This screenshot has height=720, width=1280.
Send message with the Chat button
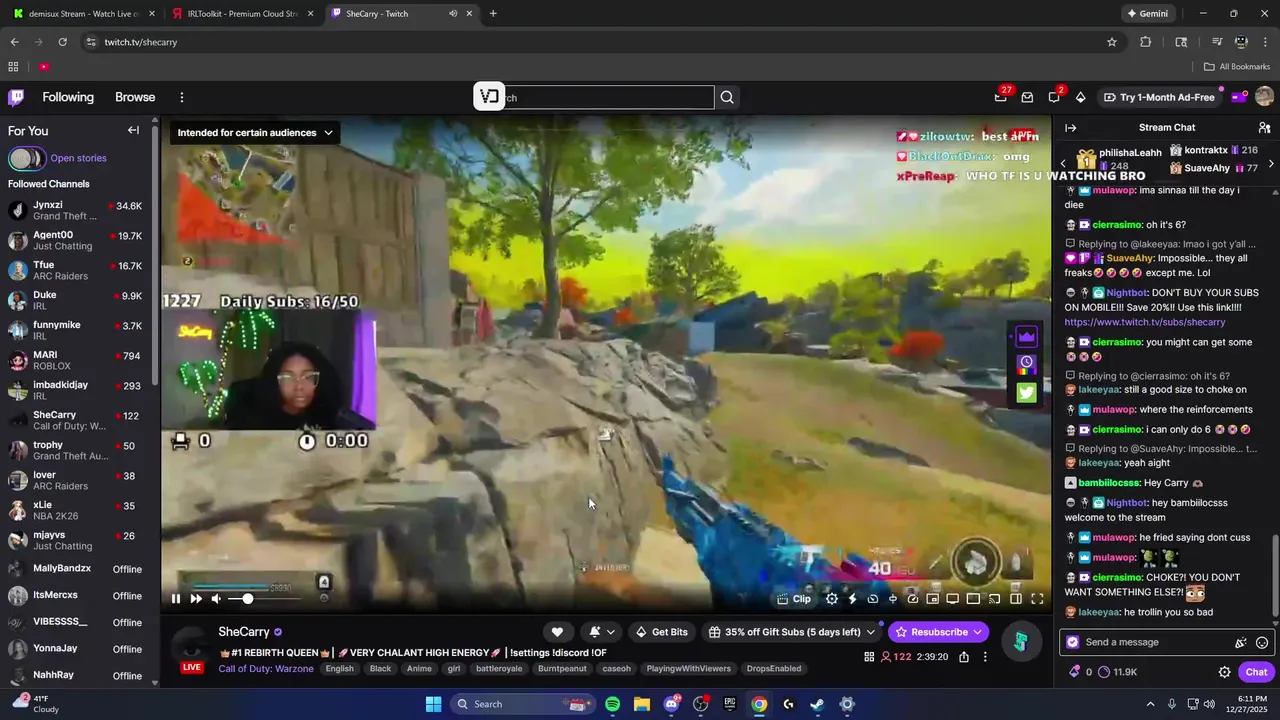pyautogui.click(x=1256, y=672)
